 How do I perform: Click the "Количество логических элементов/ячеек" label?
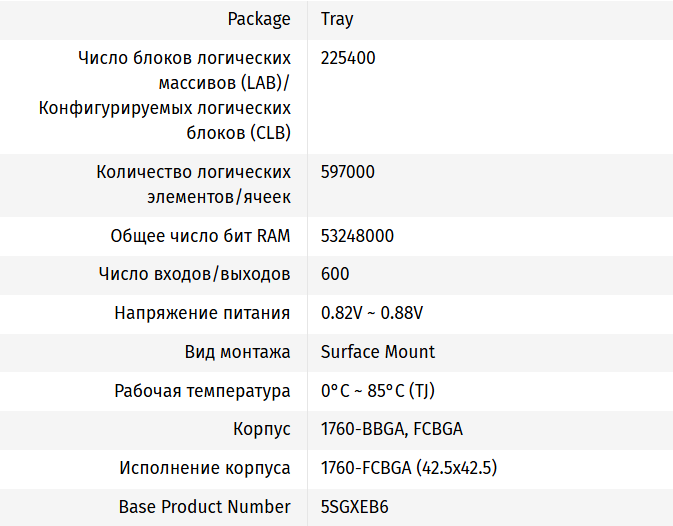click(x=193, y=184)
